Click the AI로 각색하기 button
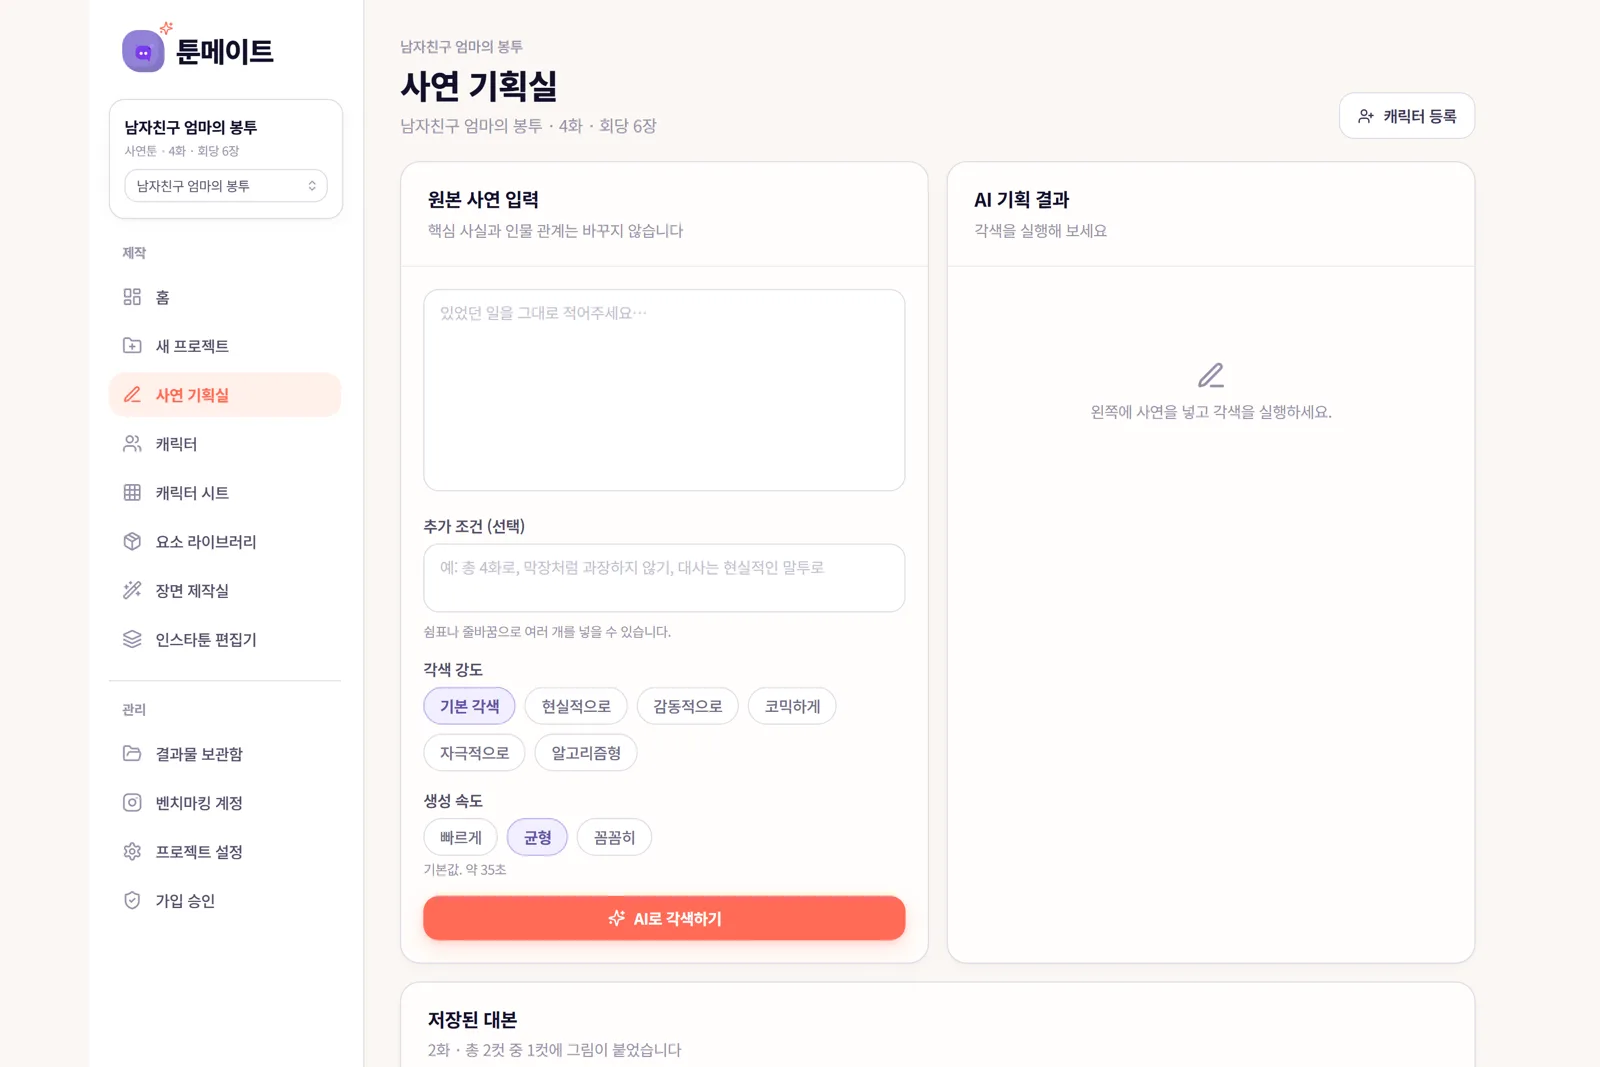The height and width of the screenshot is (1067, 1600). [x=664, y=918]
